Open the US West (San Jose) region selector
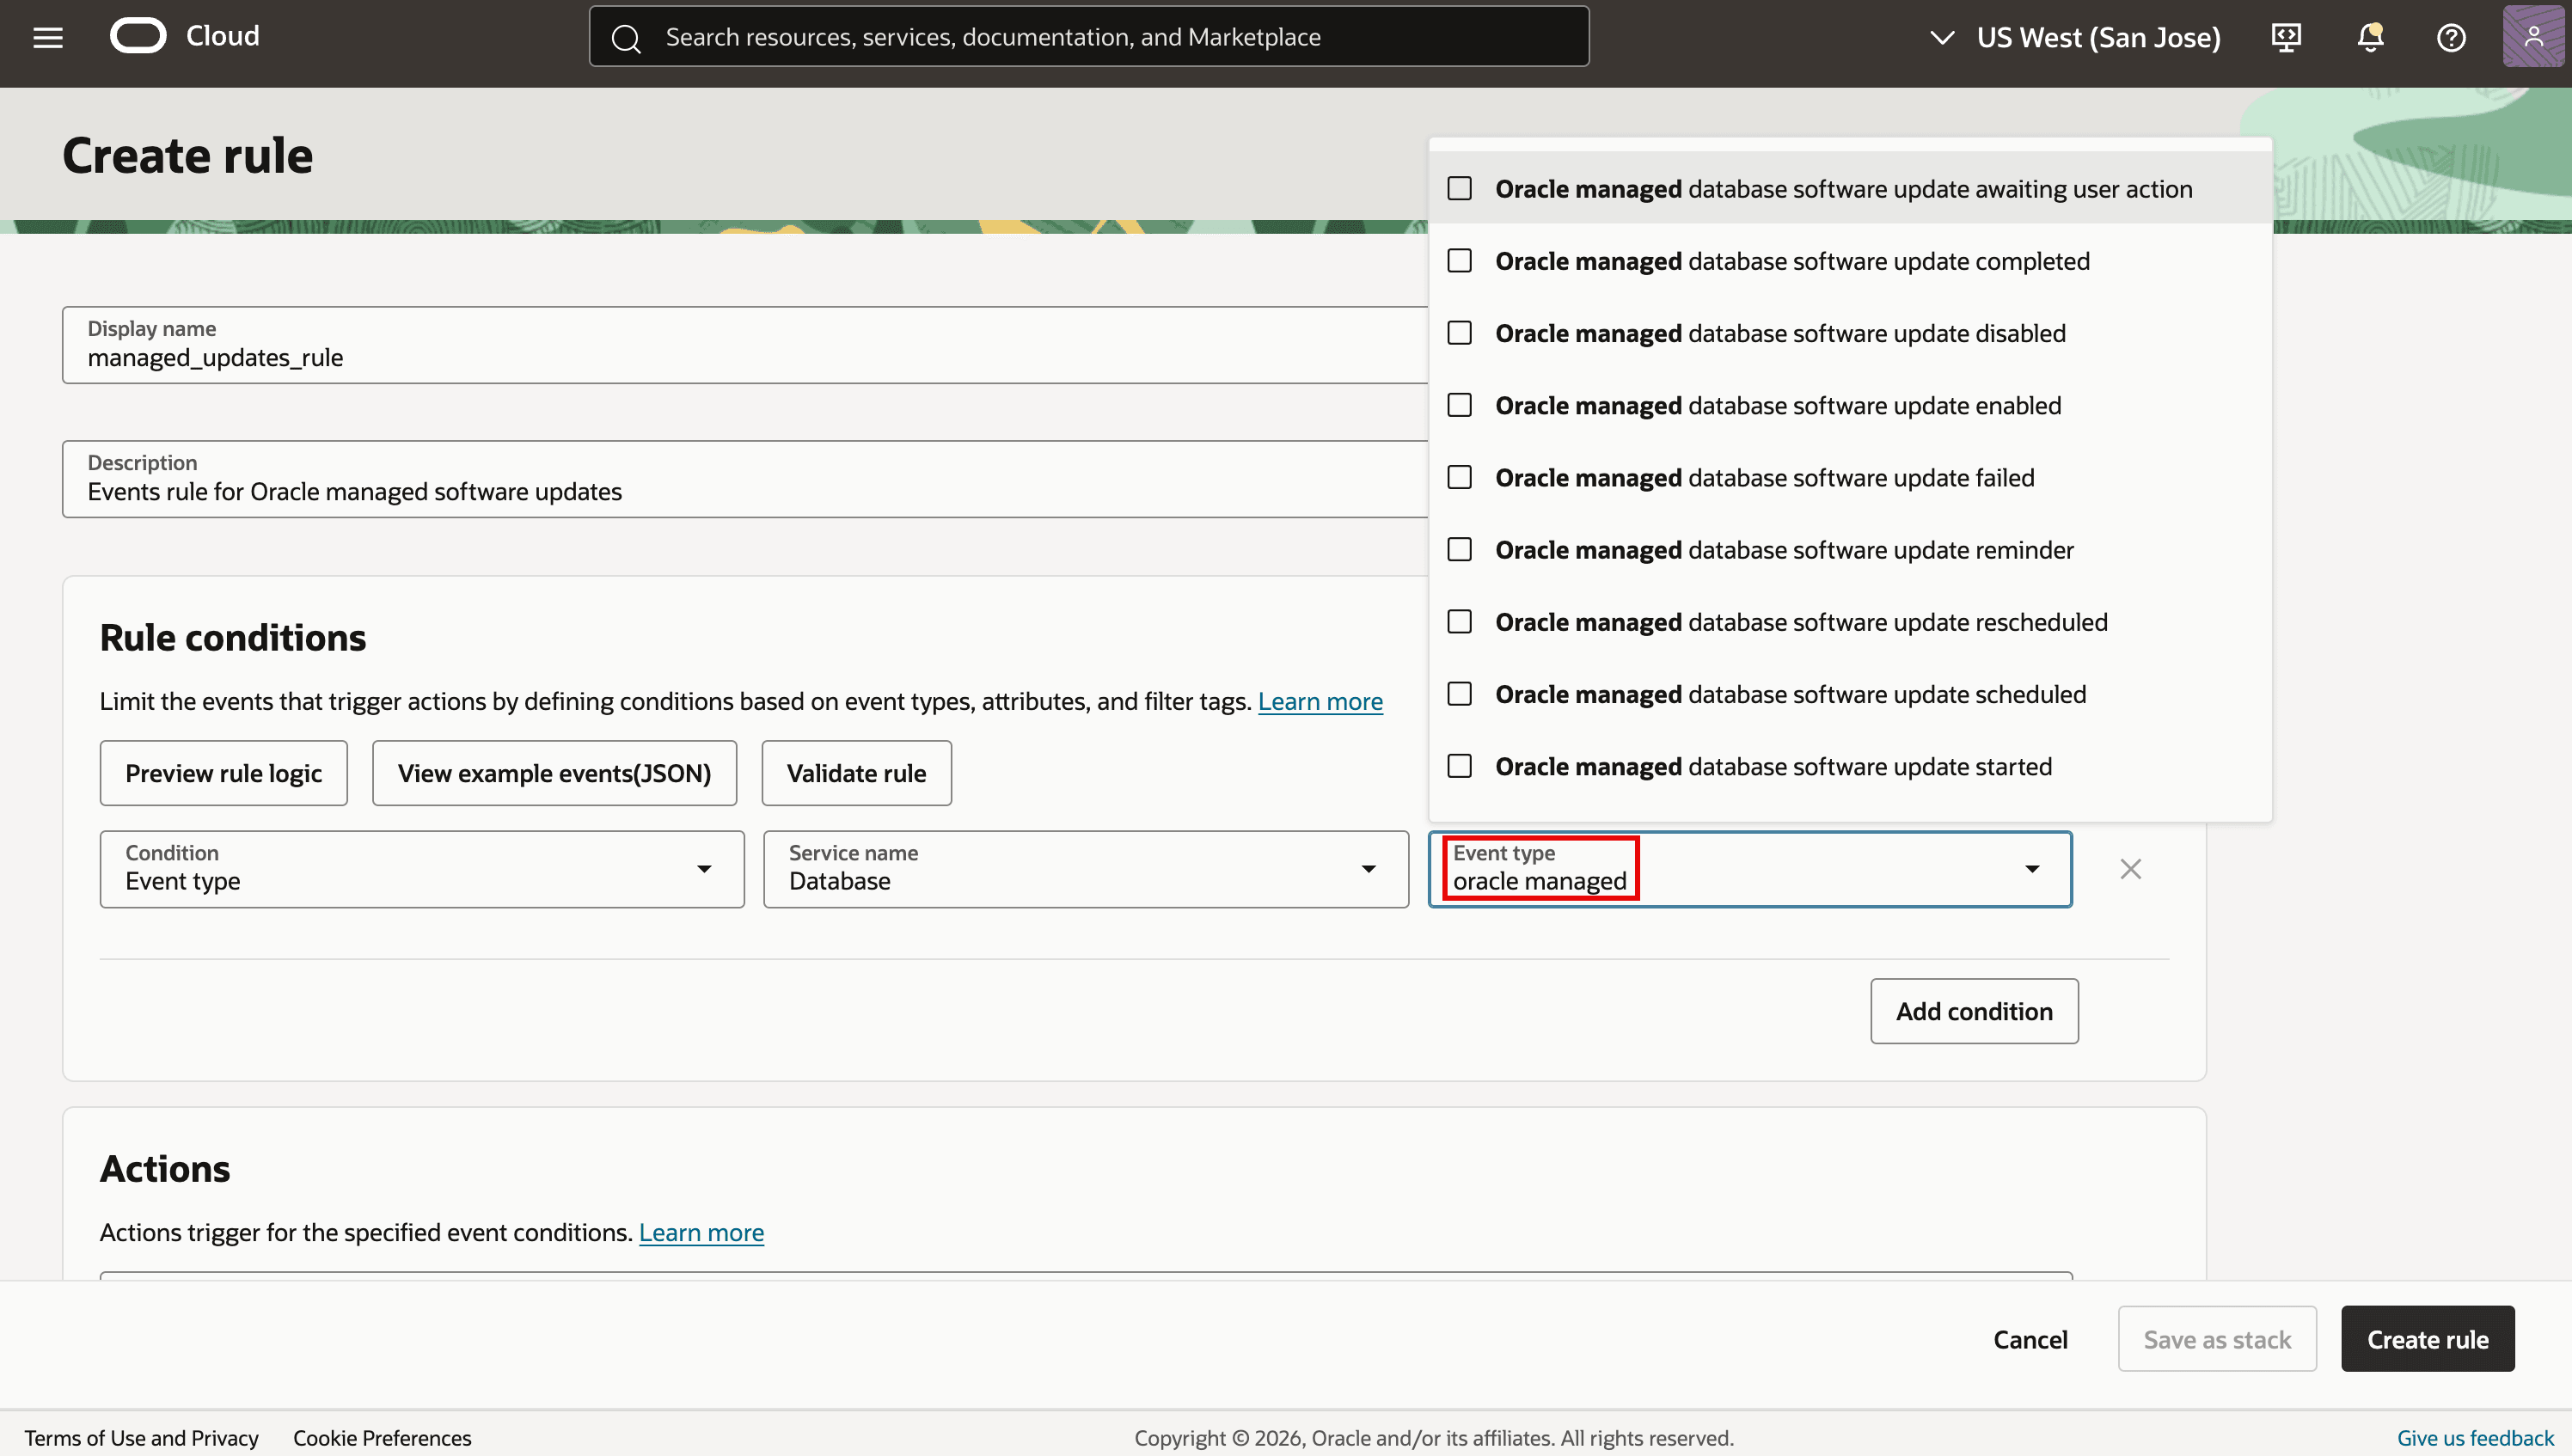Viewport: 2572px width, 1456px height. tap(2075, 37)
